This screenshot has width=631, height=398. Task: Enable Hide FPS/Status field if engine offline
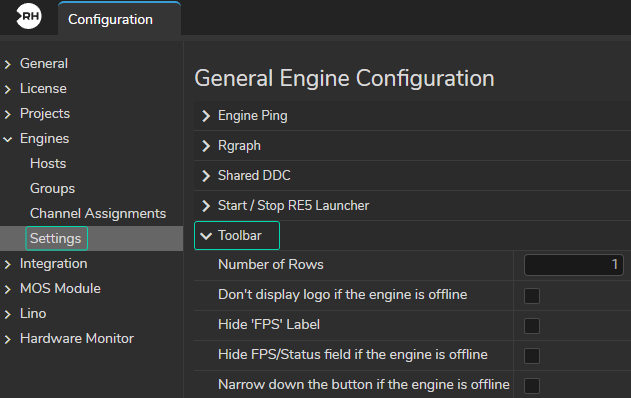pos(532,356)
